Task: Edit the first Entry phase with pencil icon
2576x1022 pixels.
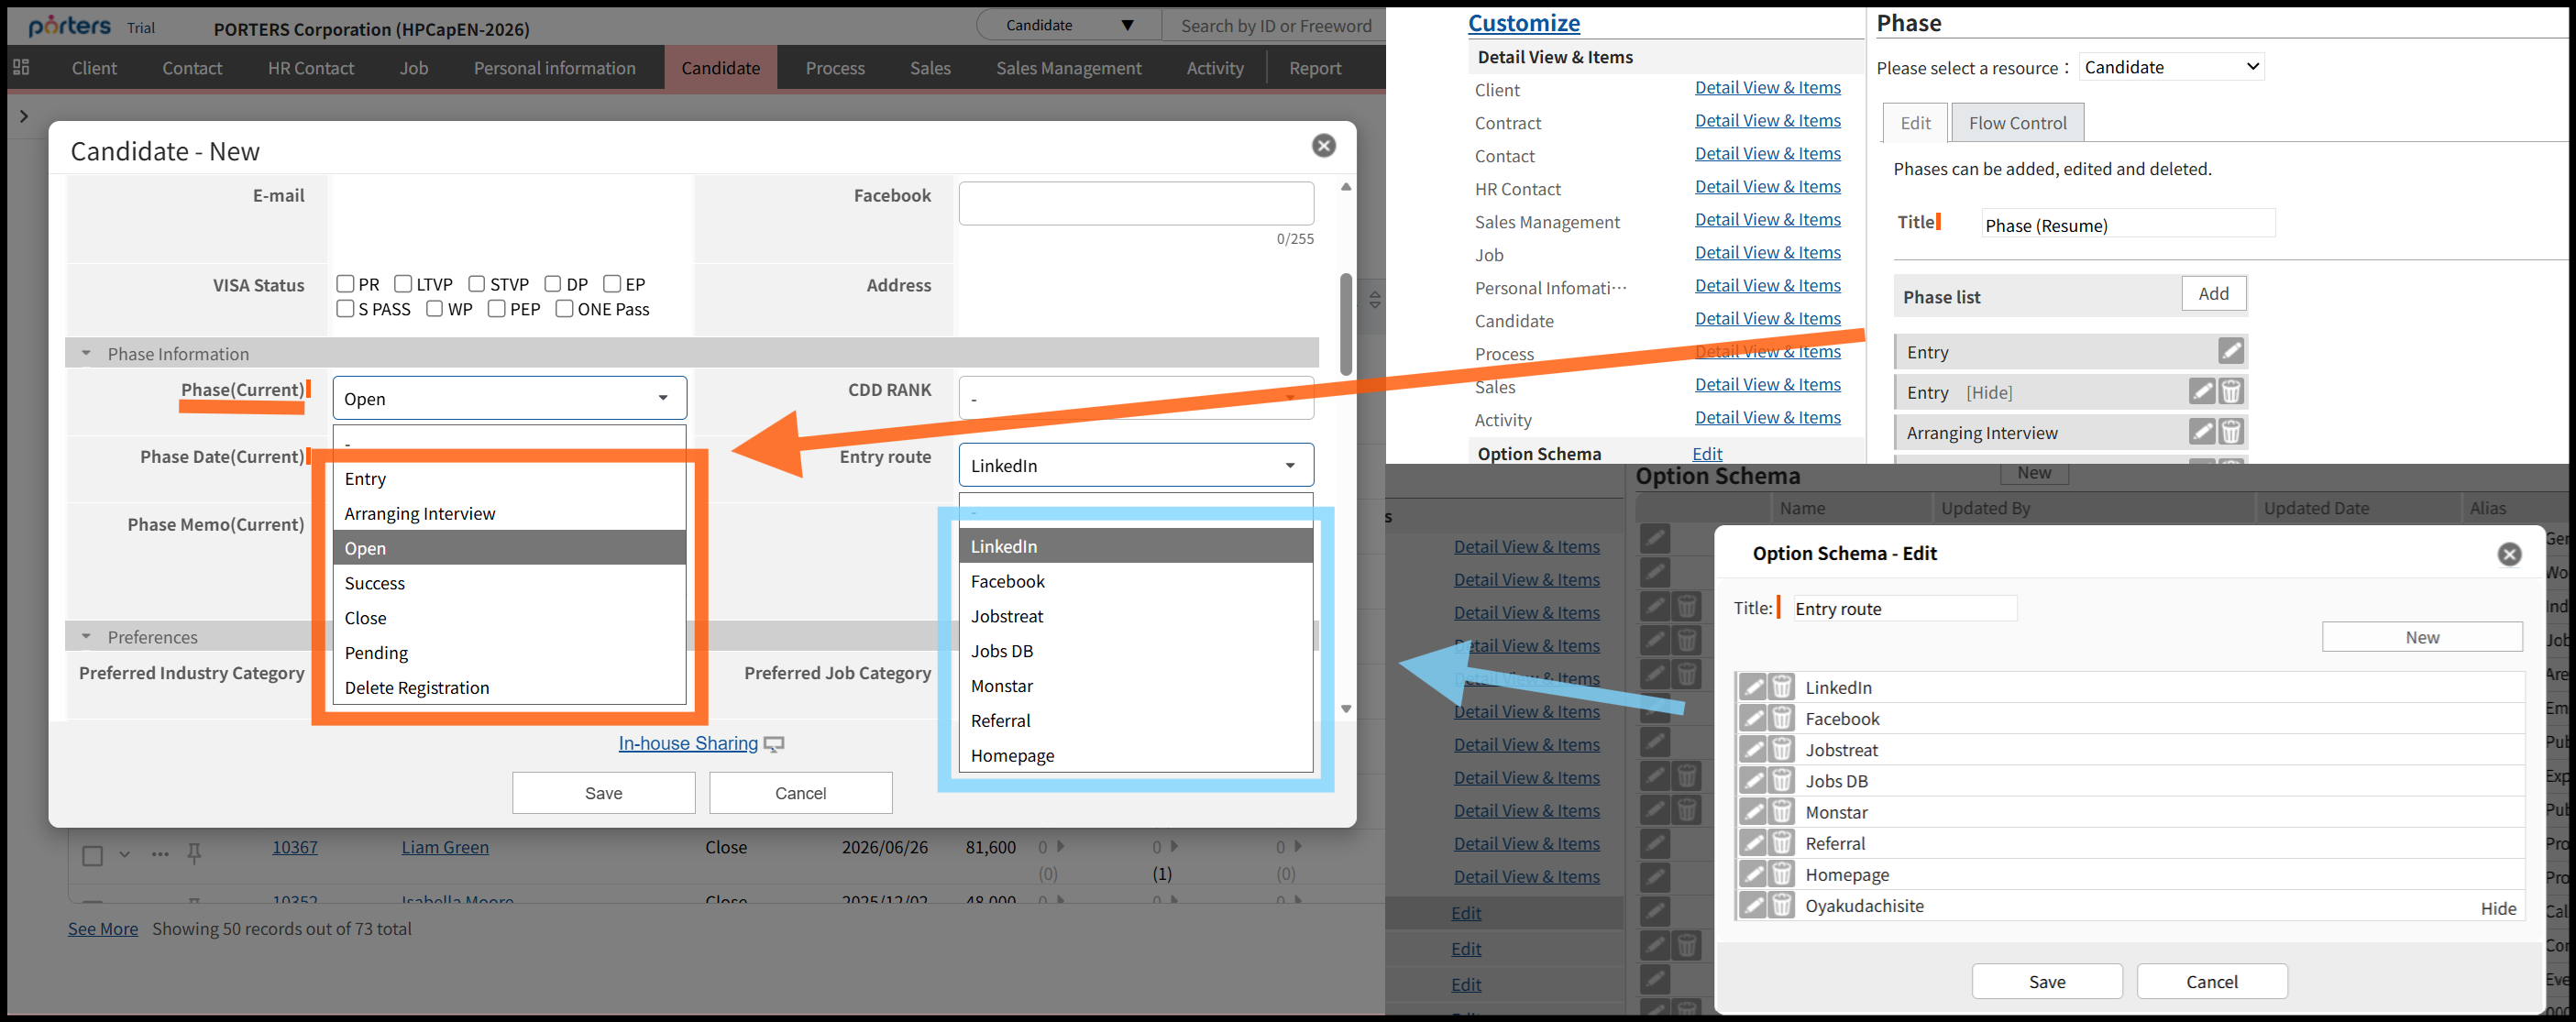Action: [x=2231, y=351]
